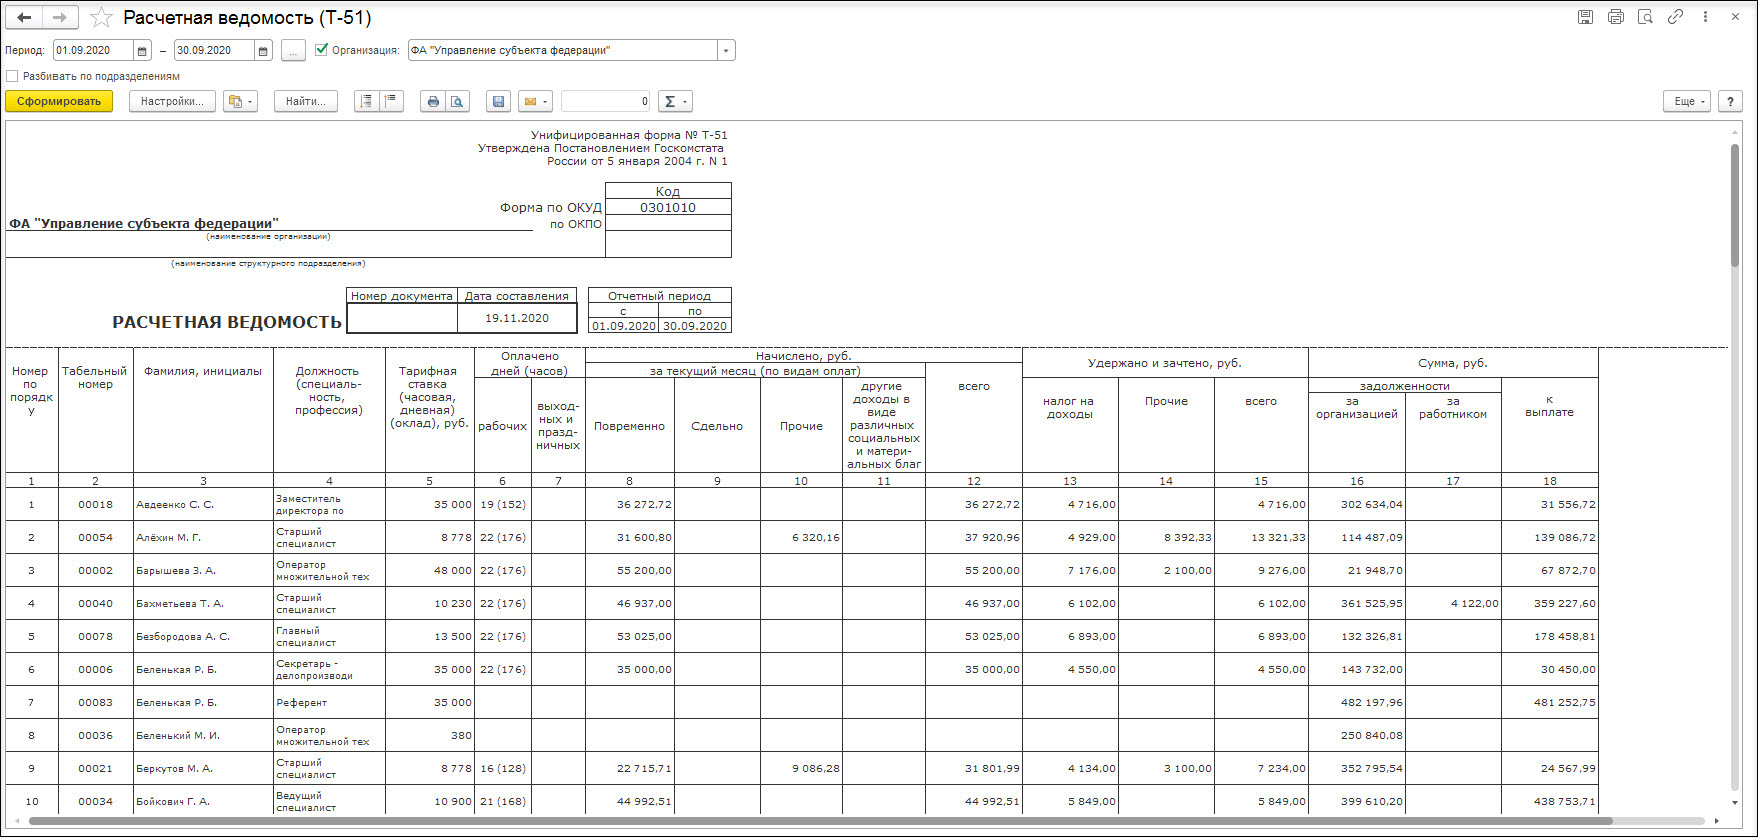The width and height of the screenshot is (1758, 838).
Task: Expand the Организация dropdown list
Action: pyautogui.click(x=726, y=51)
